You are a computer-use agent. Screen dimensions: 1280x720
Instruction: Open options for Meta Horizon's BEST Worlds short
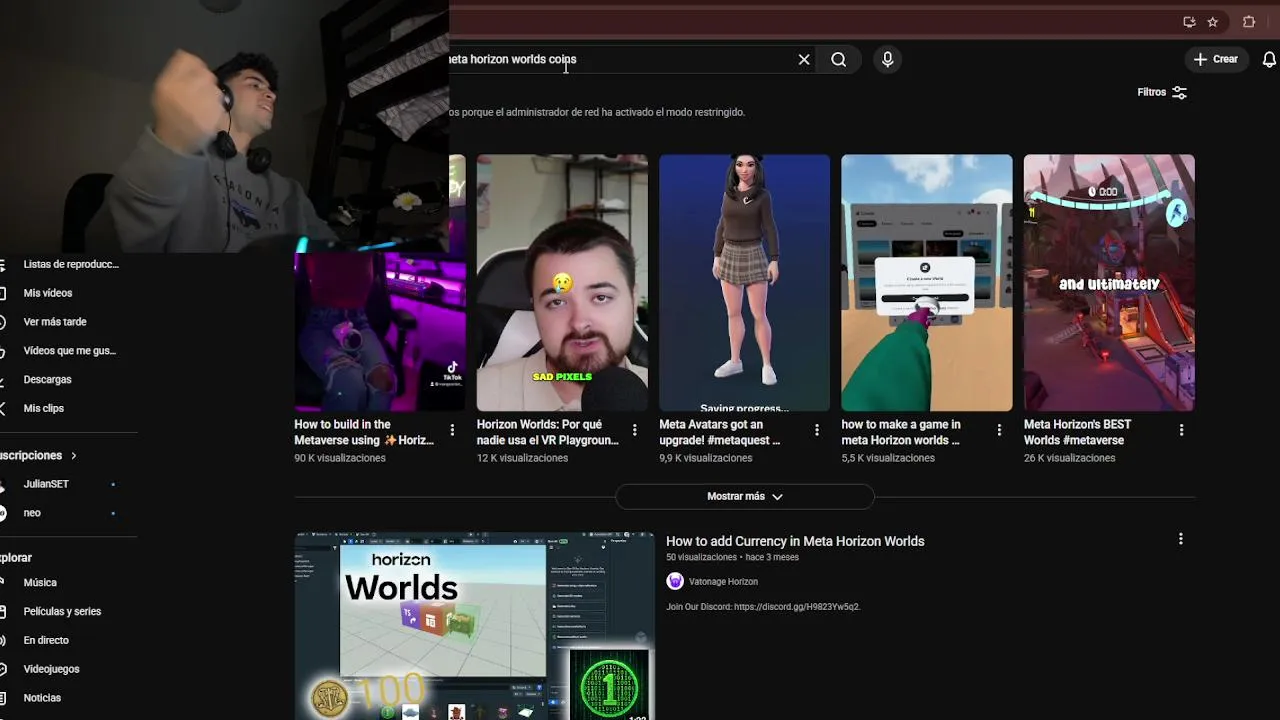tap(1181, 430)
